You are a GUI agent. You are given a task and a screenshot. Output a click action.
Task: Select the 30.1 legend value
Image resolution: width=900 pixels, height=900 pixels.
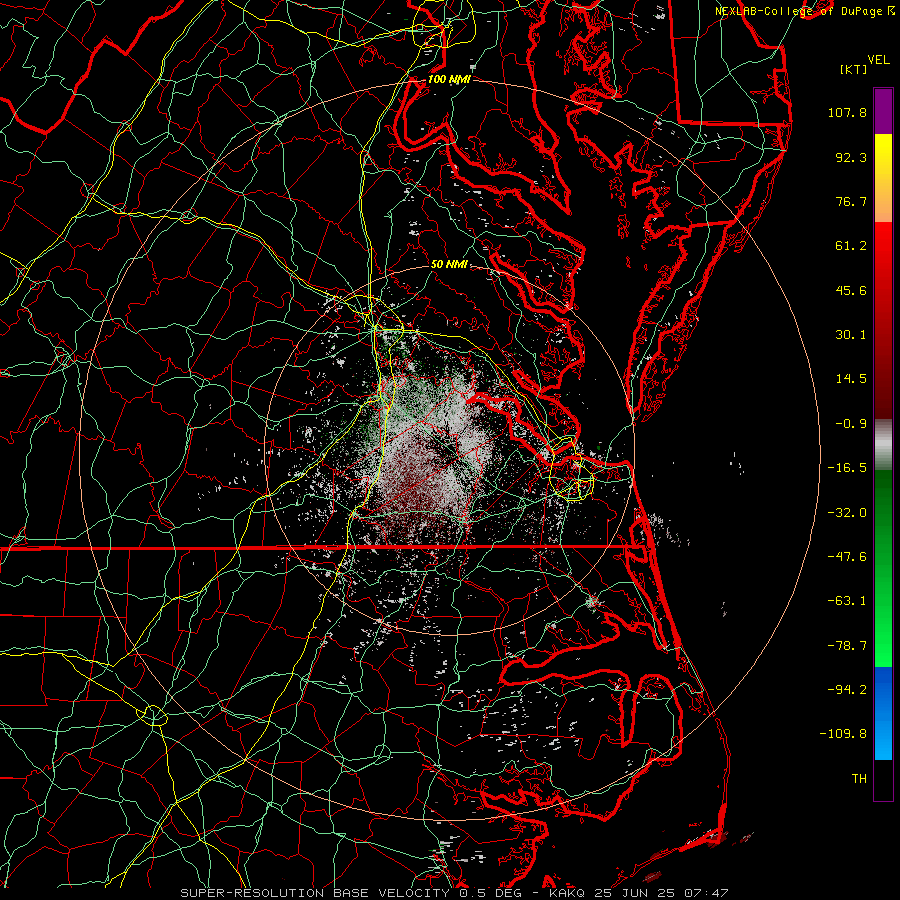point(850,335)
